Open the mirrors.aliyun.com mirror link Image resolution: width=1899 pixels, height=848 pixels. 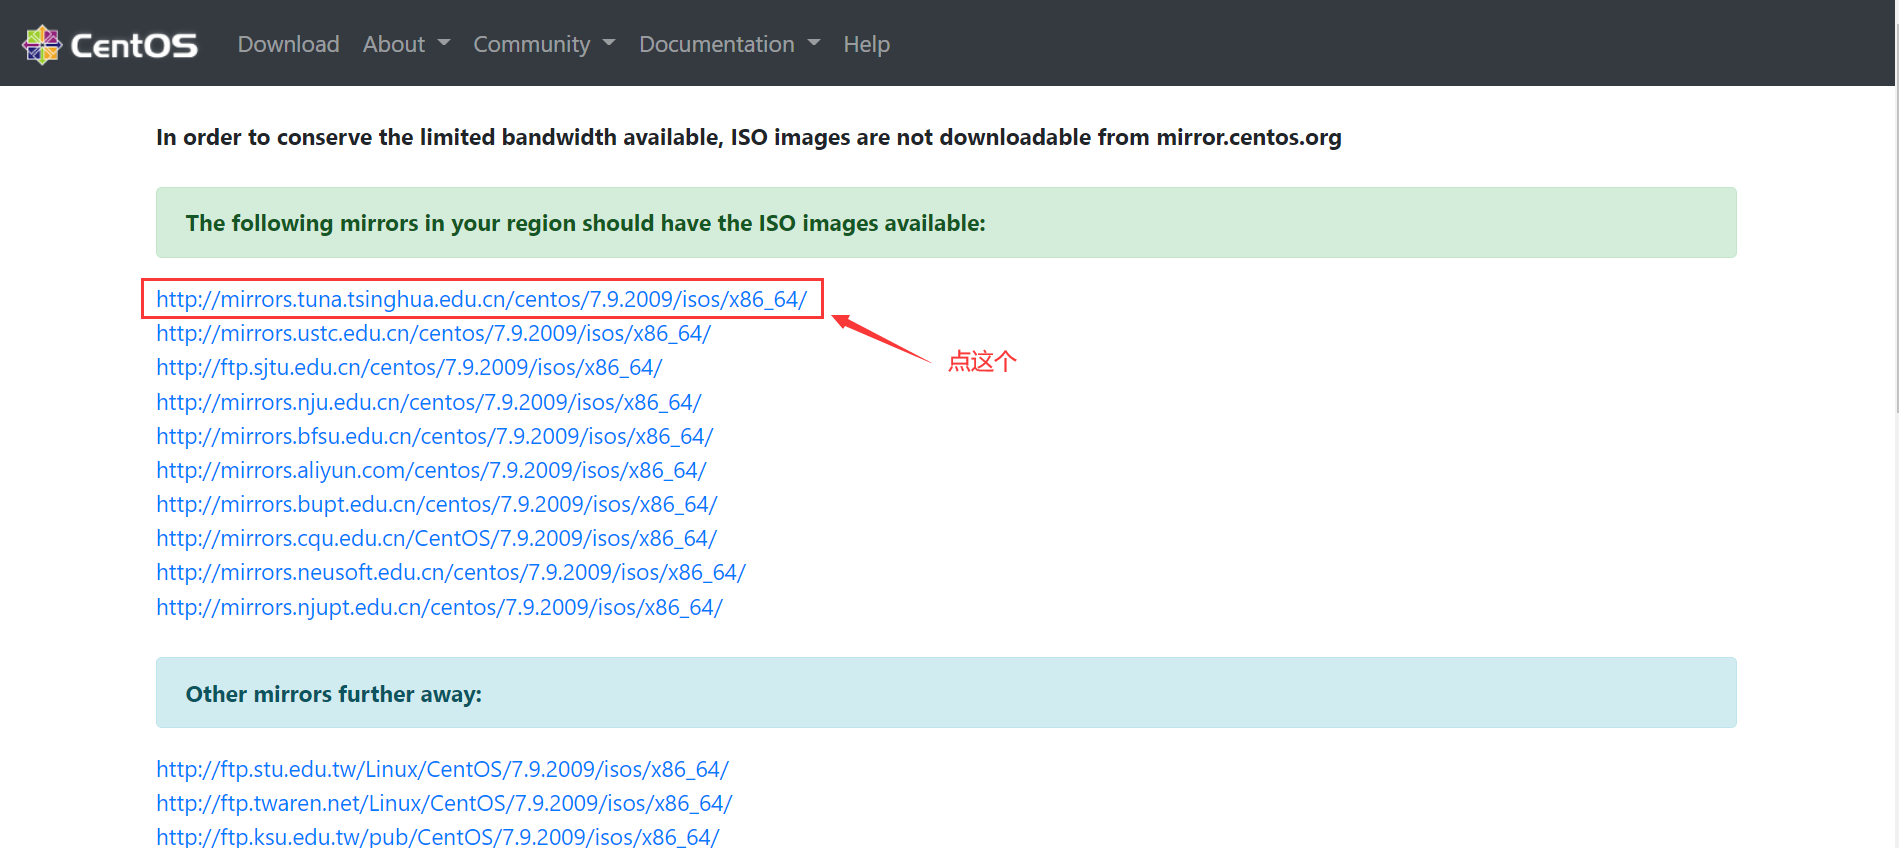(431, 470)
